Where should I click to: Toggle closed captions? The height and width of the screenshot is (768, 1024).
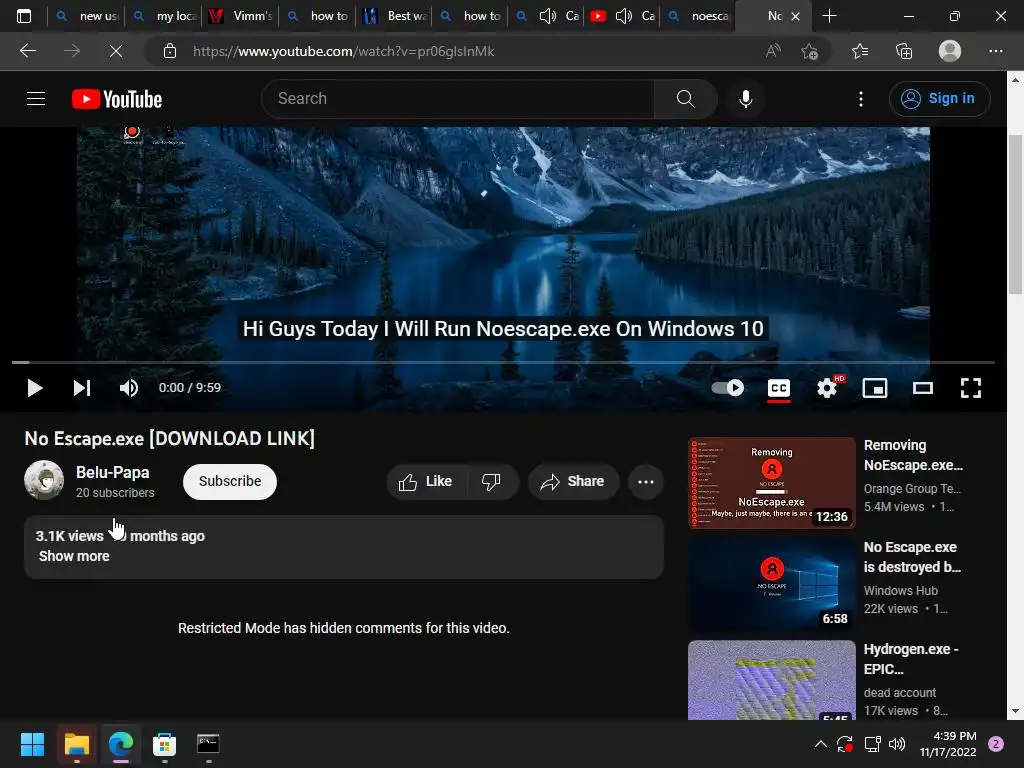(778, 389)
